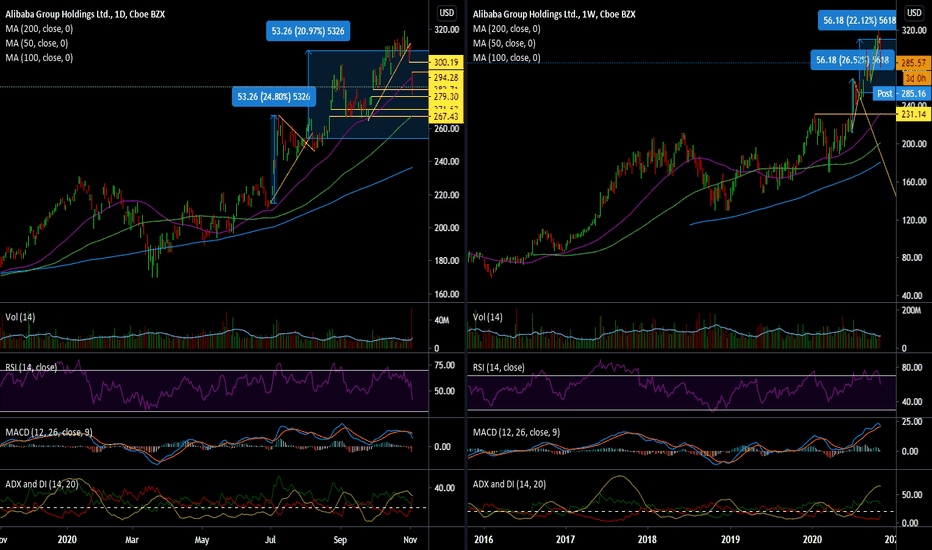Open the USD currency selector on daily chart

pyautogui.click(x=446, y=12)
